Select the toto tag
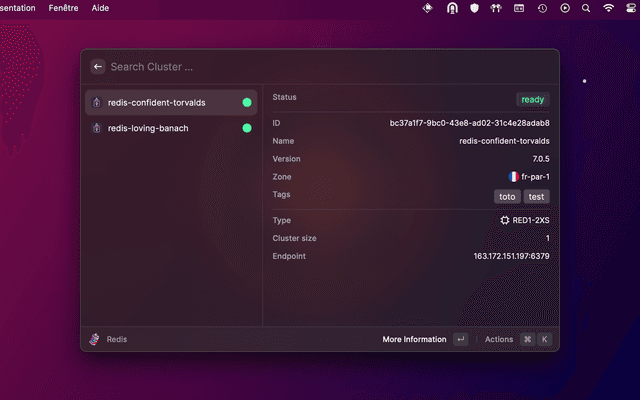 [x=507, y=196]
